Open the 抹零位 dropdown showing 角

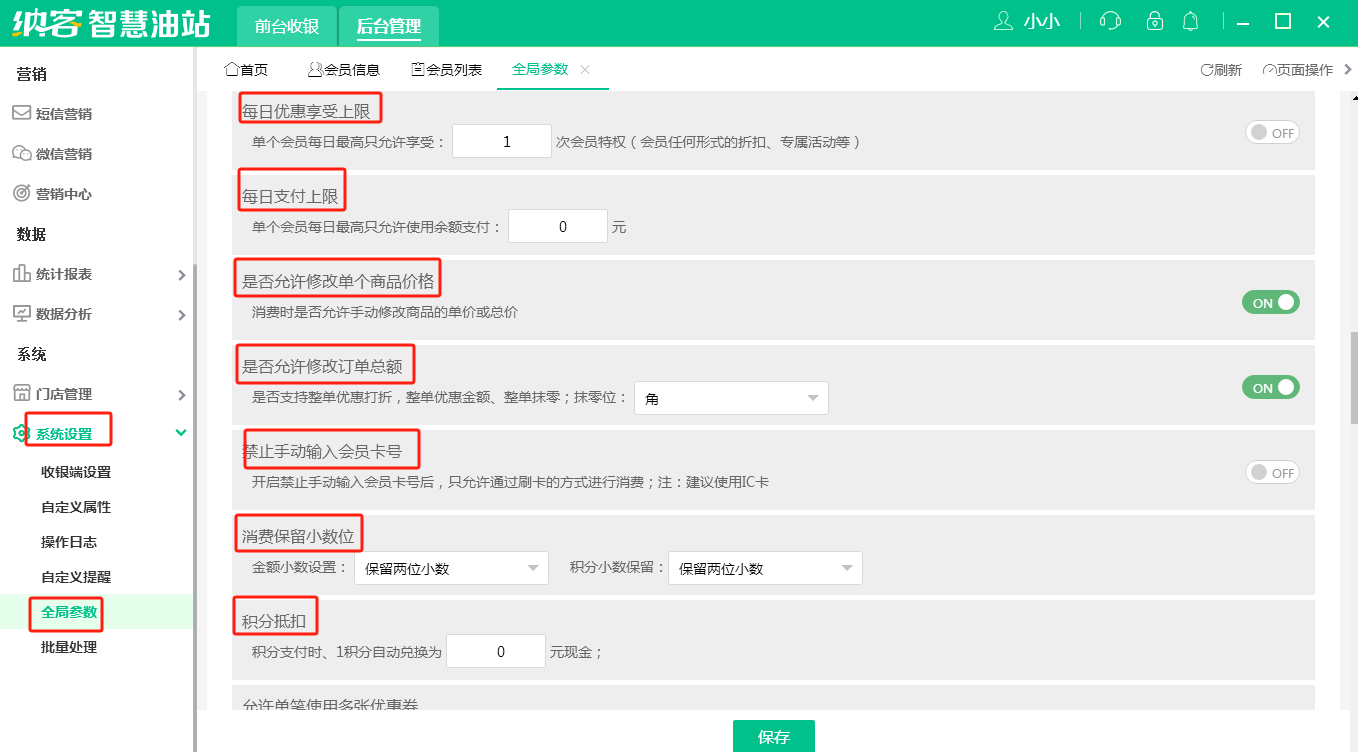(731, 399)
